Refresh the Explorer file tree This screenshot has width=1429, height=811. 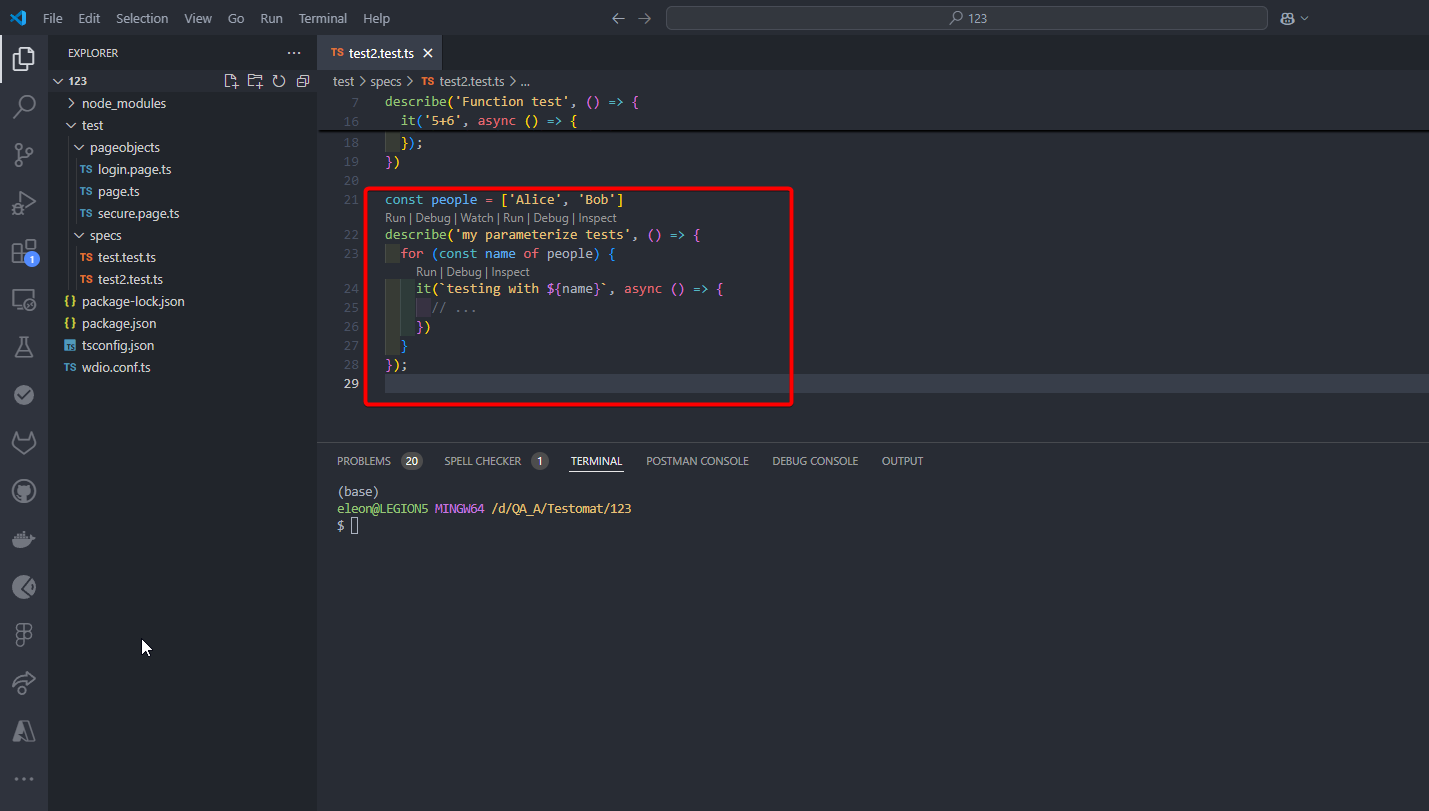tap(279, 80)
